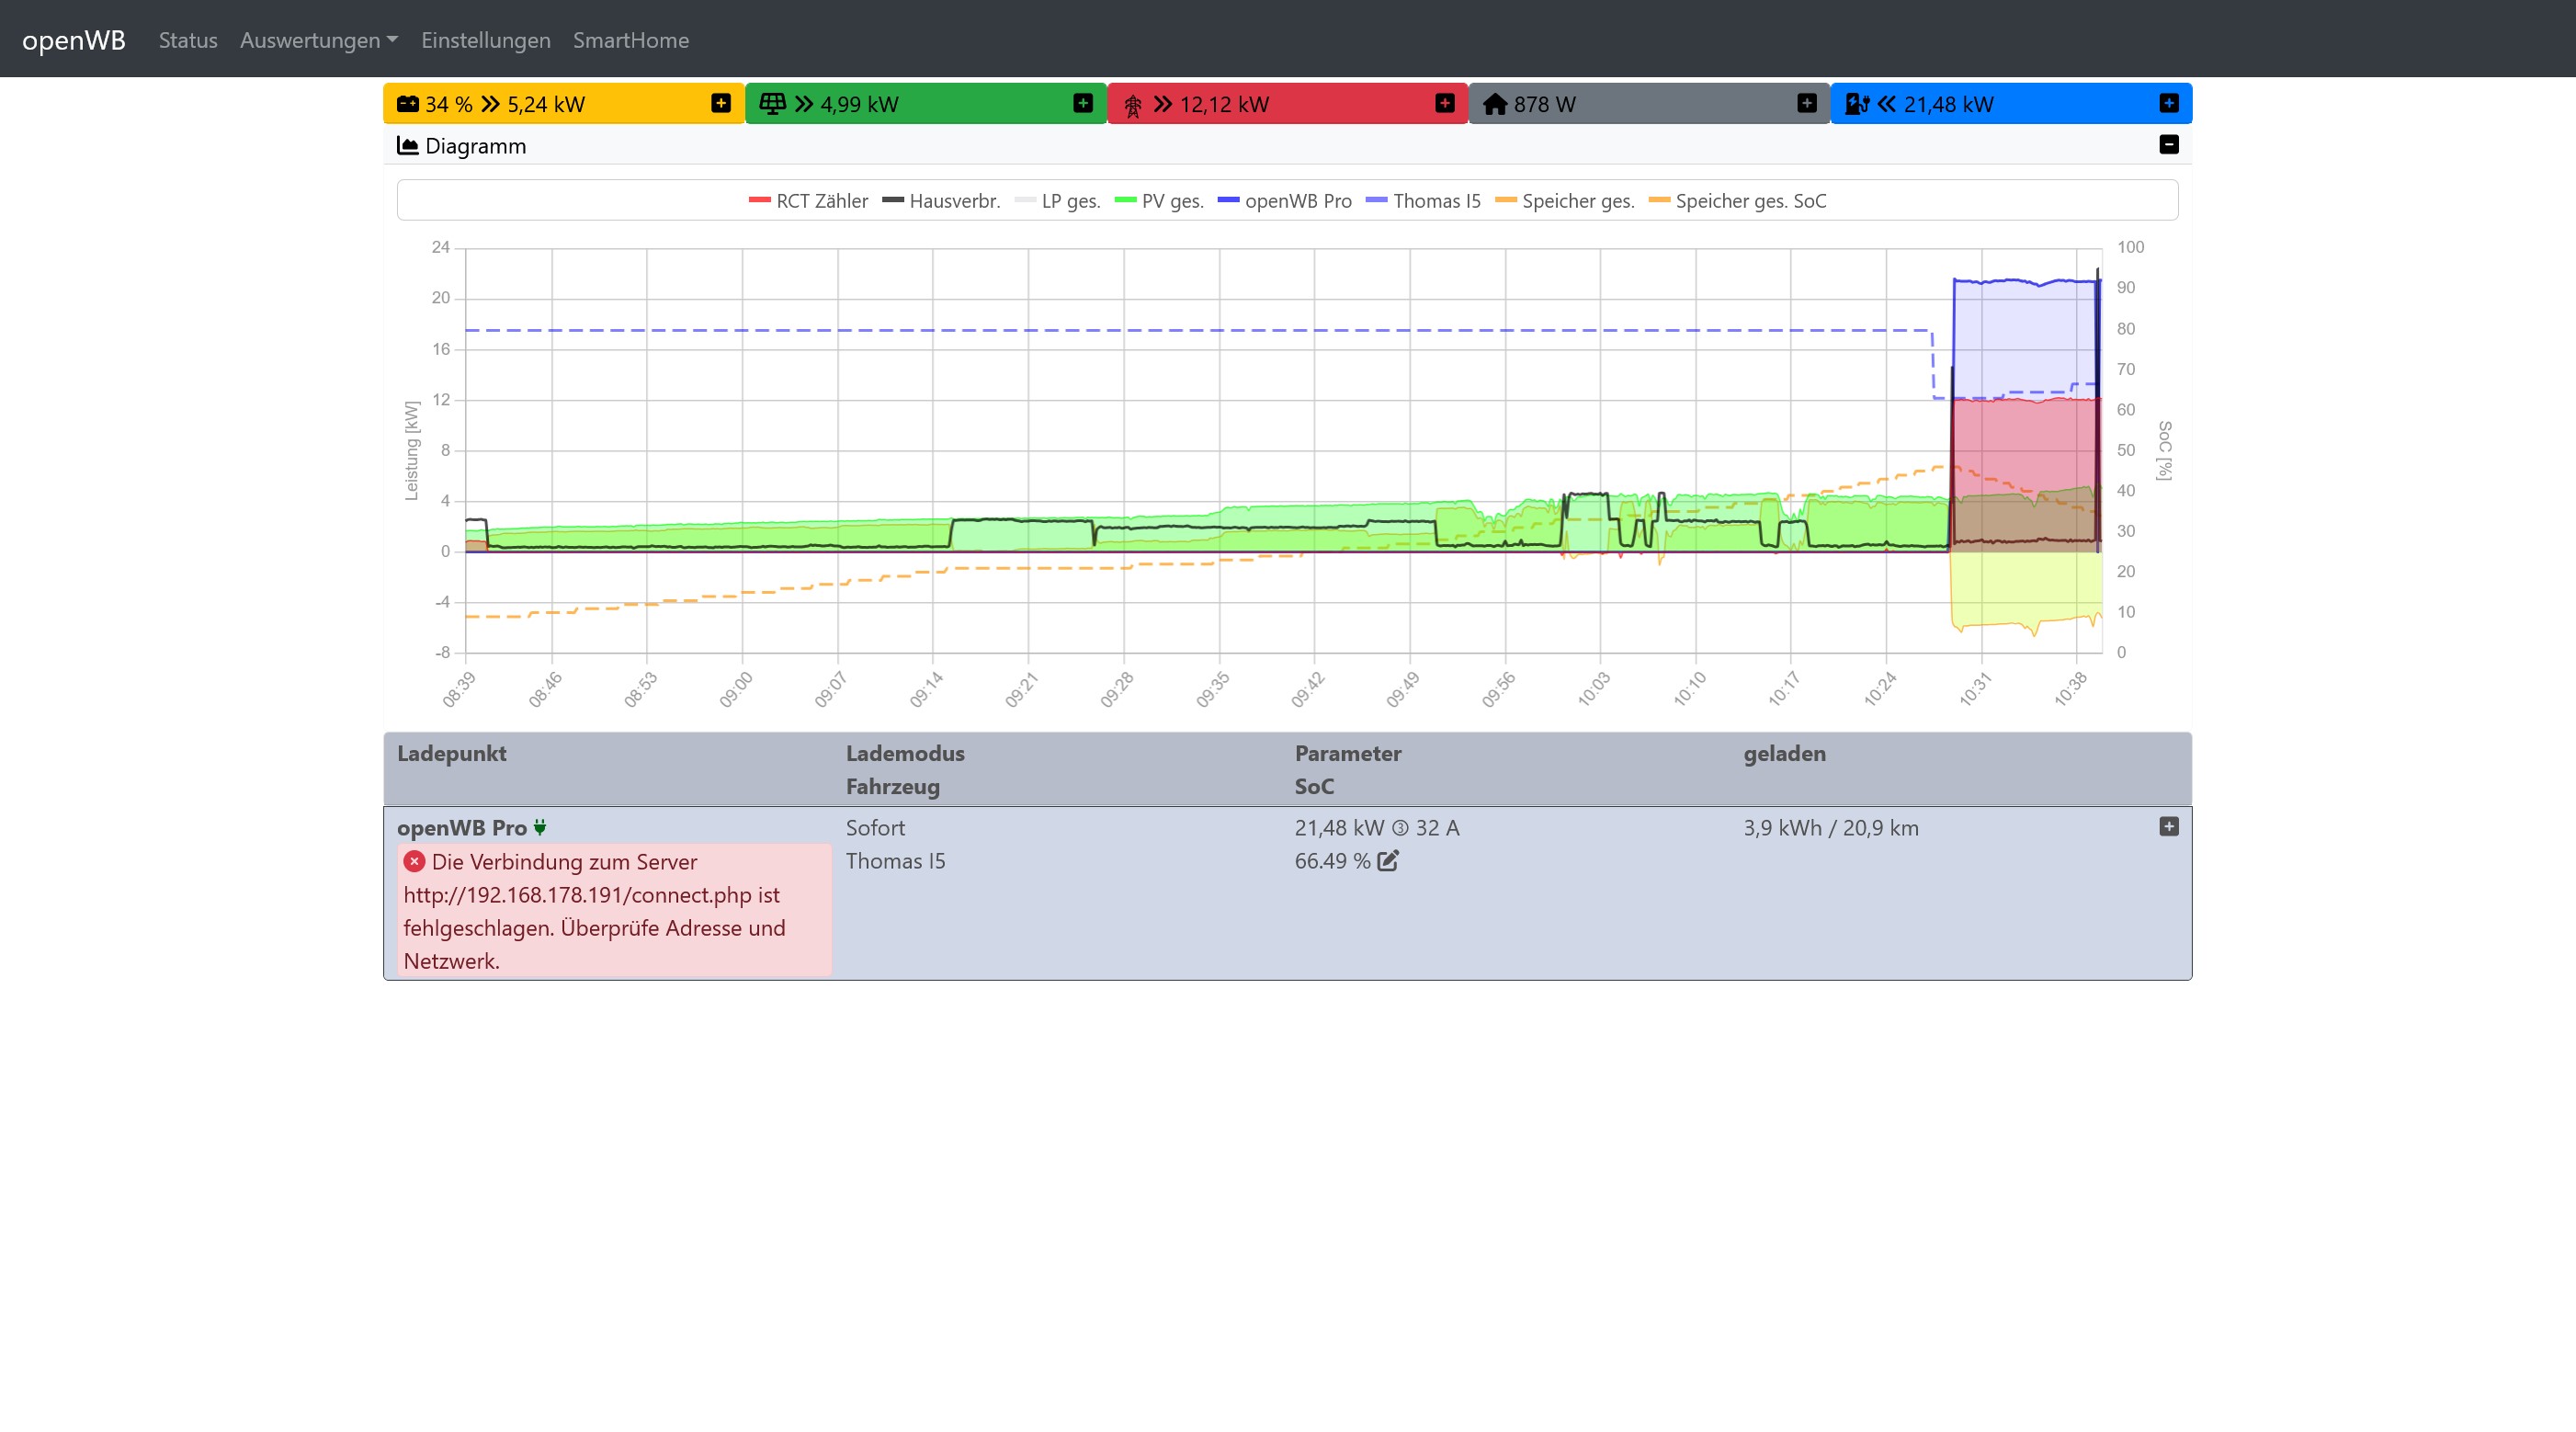Expand openWB Pro charge point details

point(2168,826)
